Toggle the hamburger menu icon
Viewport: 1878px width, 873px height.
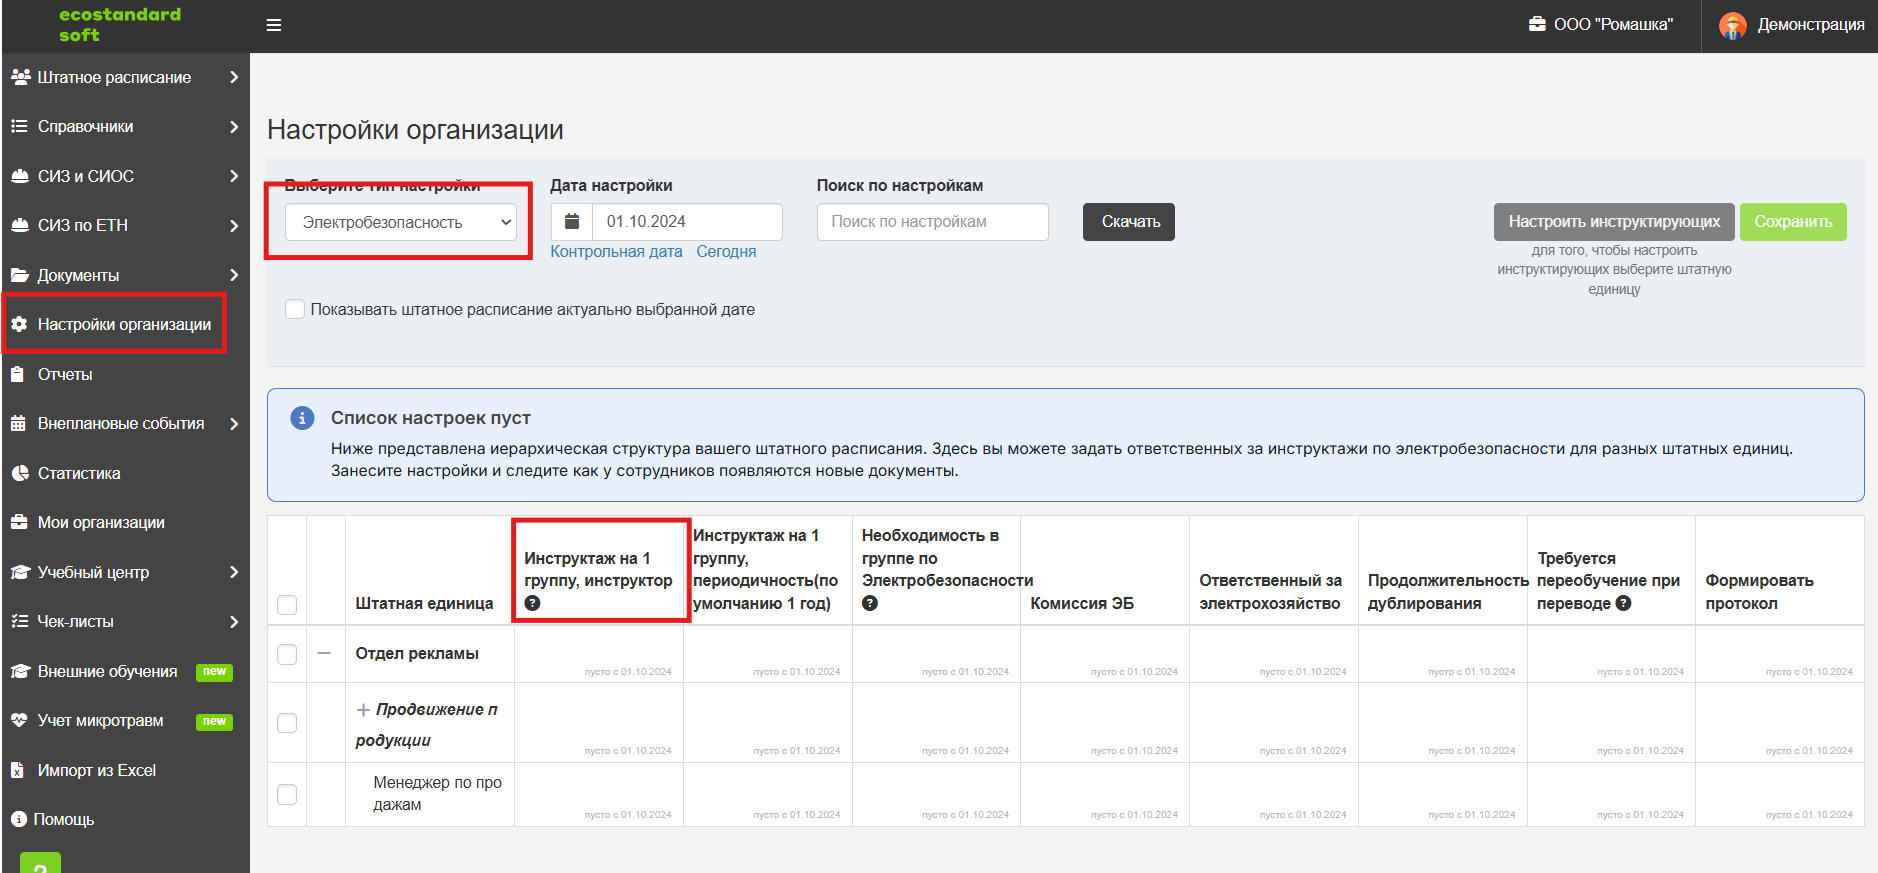[274, 25]
